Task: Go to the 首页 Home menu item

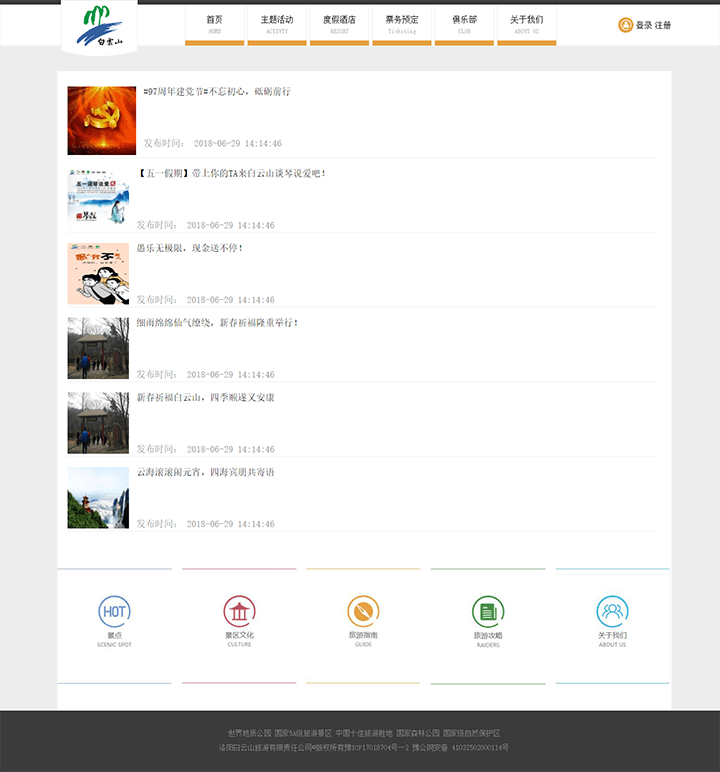Action: click(x=214, y=24)
